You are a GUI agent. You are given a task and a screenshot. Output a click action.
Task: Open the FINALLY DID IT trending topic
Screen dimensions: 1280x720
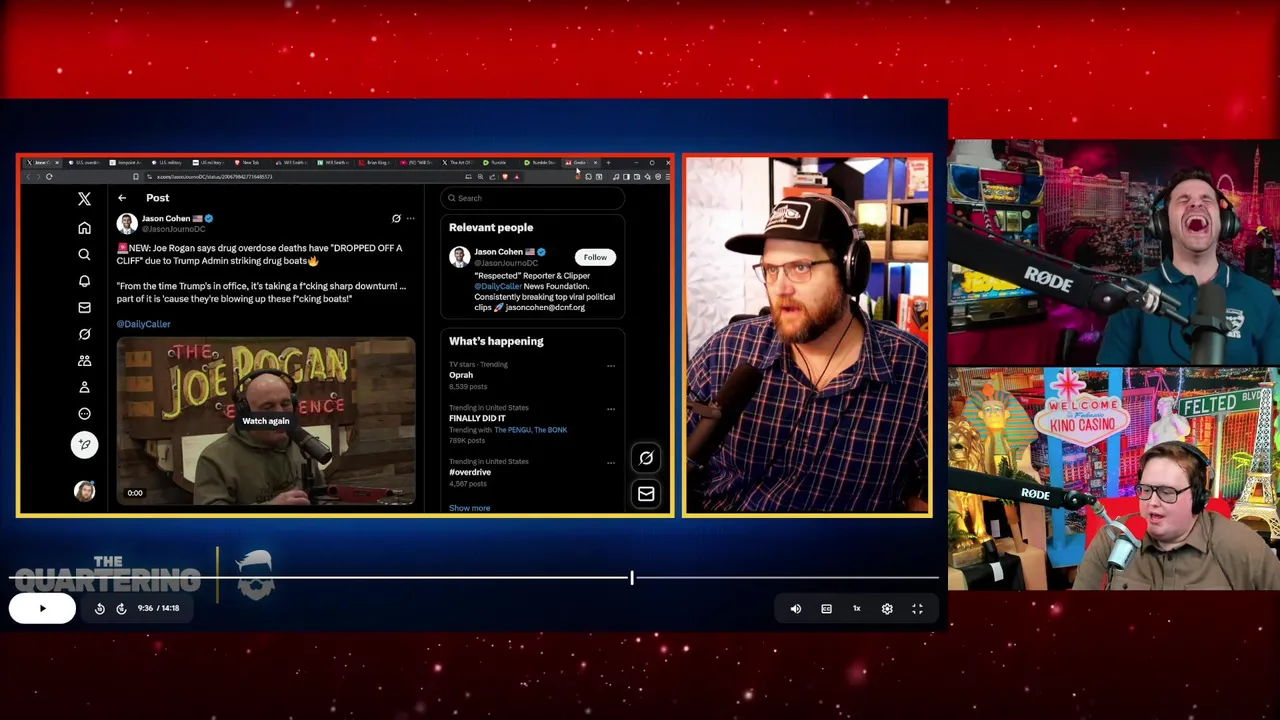[477, 418]
